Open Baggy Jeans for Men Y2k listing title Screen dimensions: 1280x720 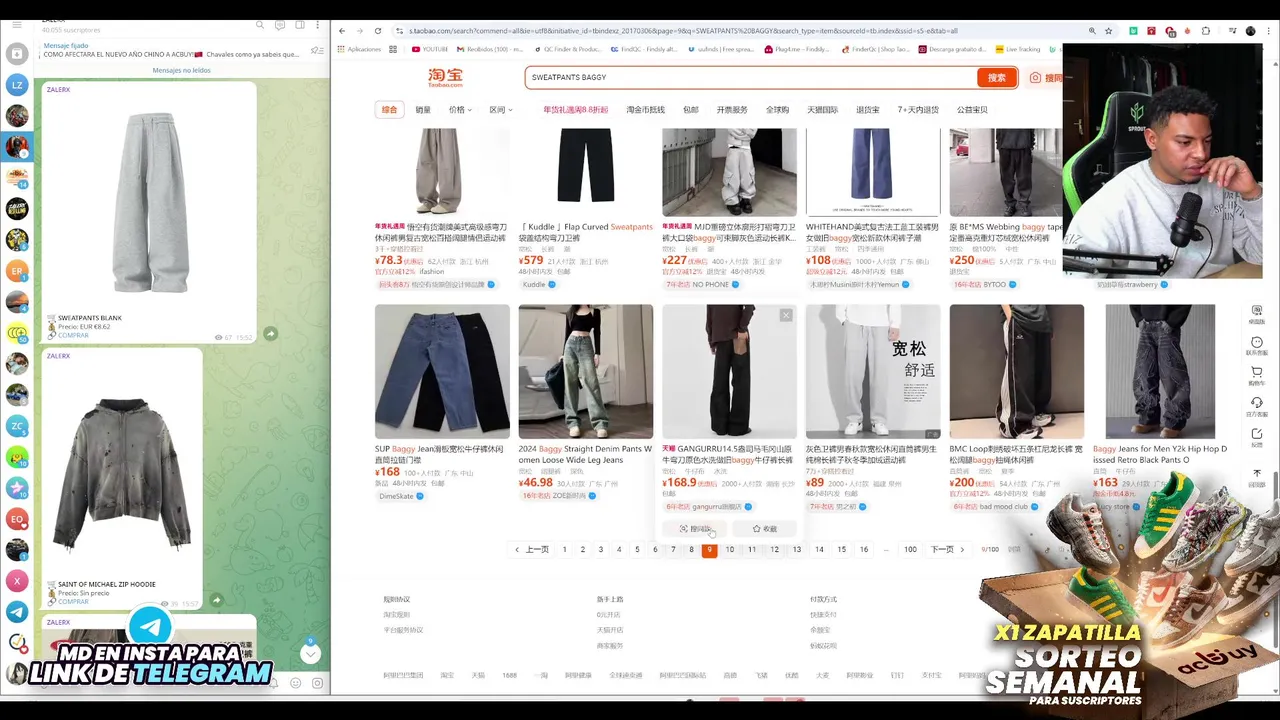click(1160, 454)
